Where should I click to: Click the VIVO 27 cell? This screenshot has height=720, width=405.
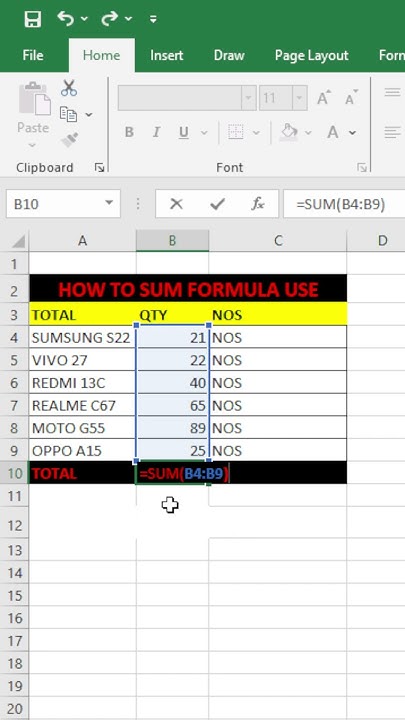83,360
